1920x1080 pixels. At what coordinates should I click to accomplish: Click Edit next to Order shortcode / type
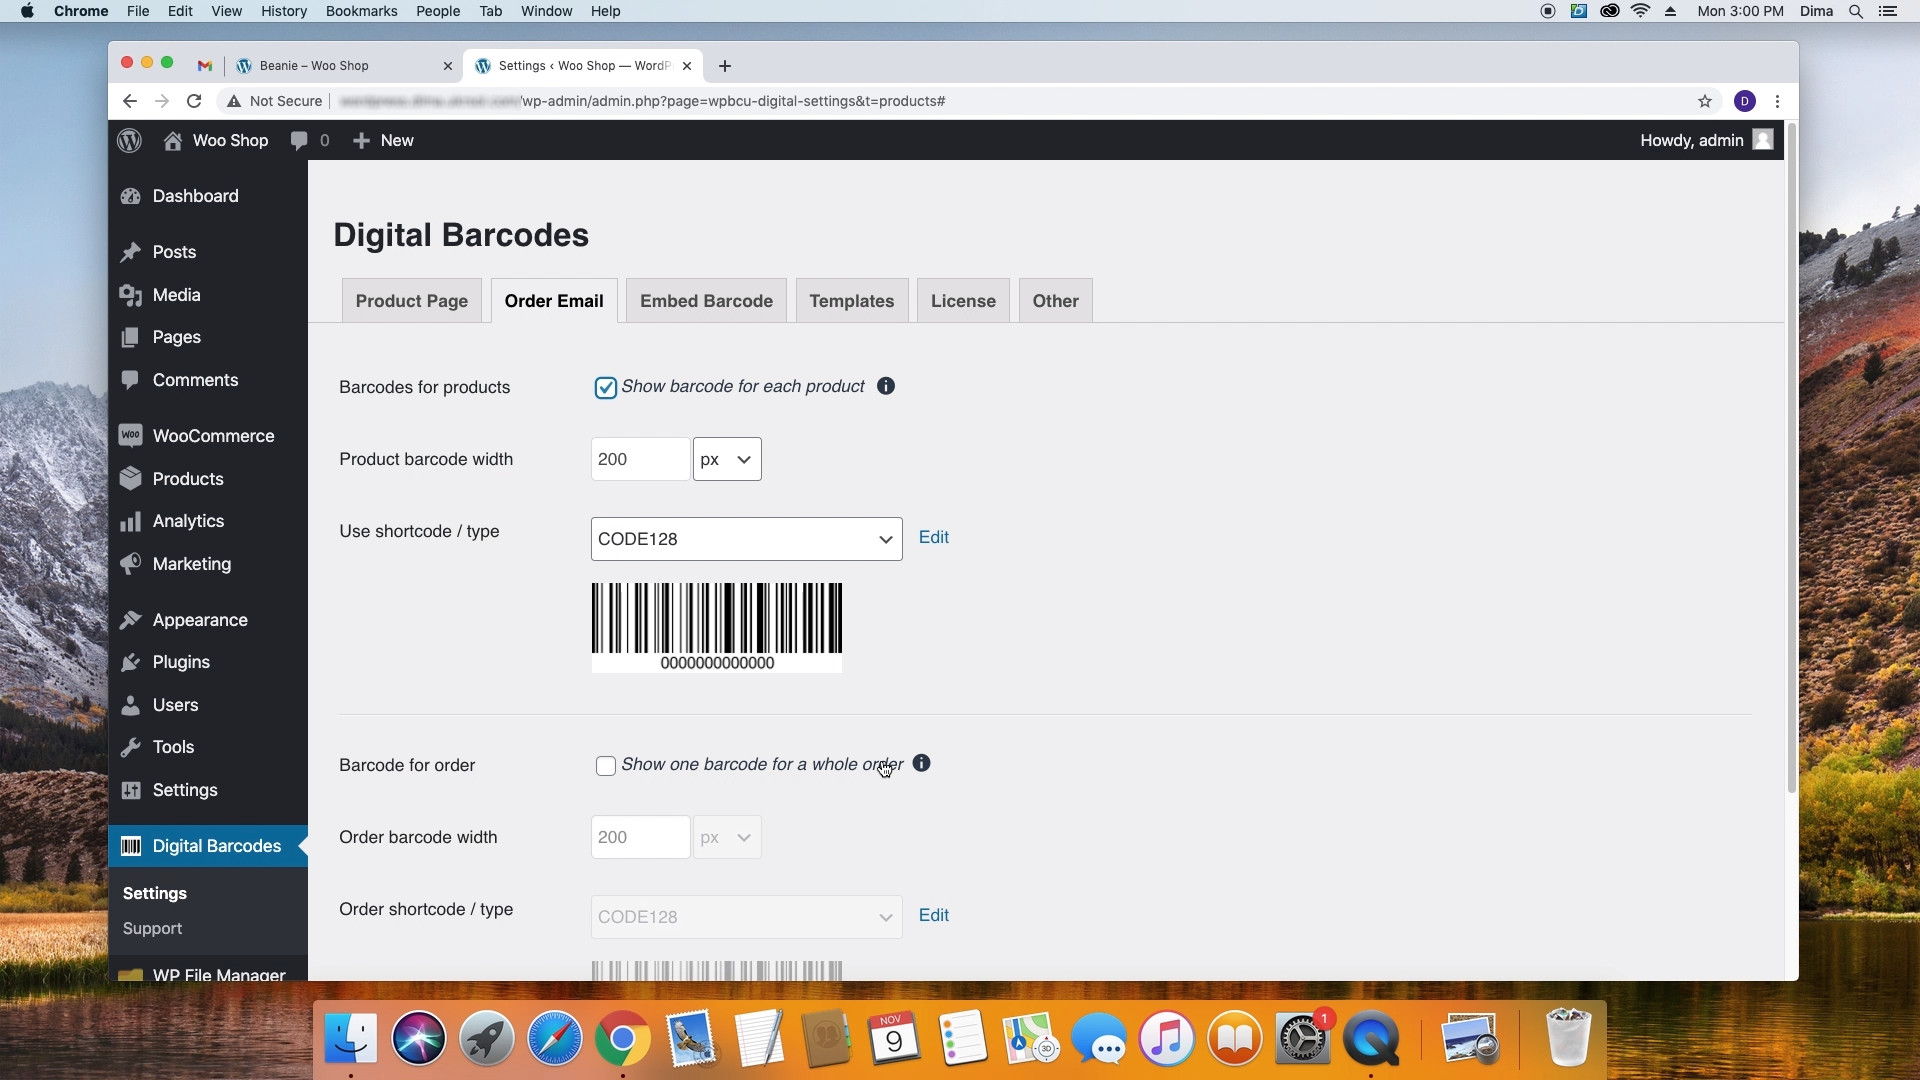[932, 915]
